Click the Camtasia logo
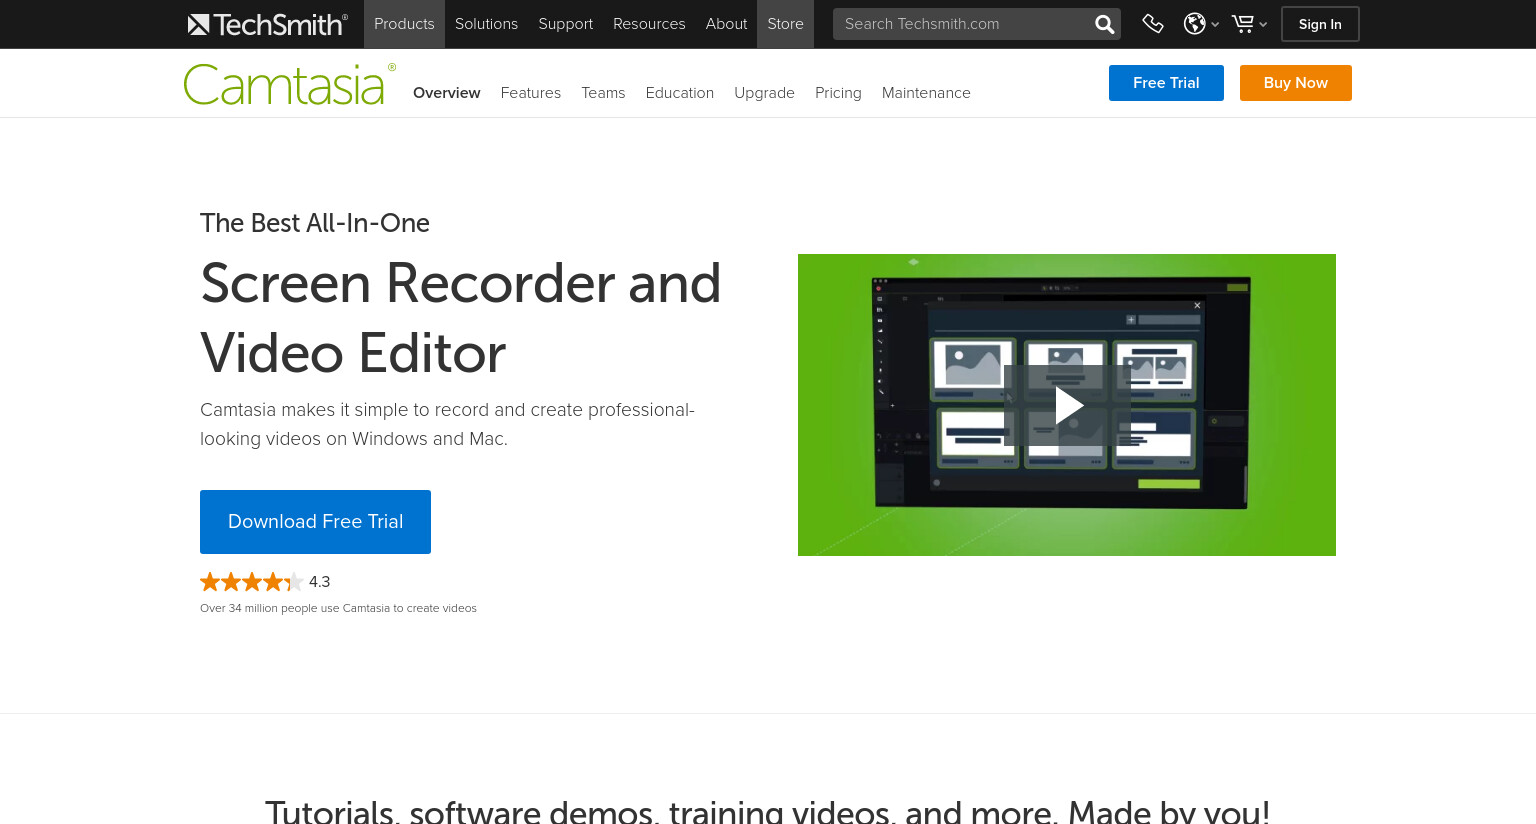 click(x=289, y=85)
